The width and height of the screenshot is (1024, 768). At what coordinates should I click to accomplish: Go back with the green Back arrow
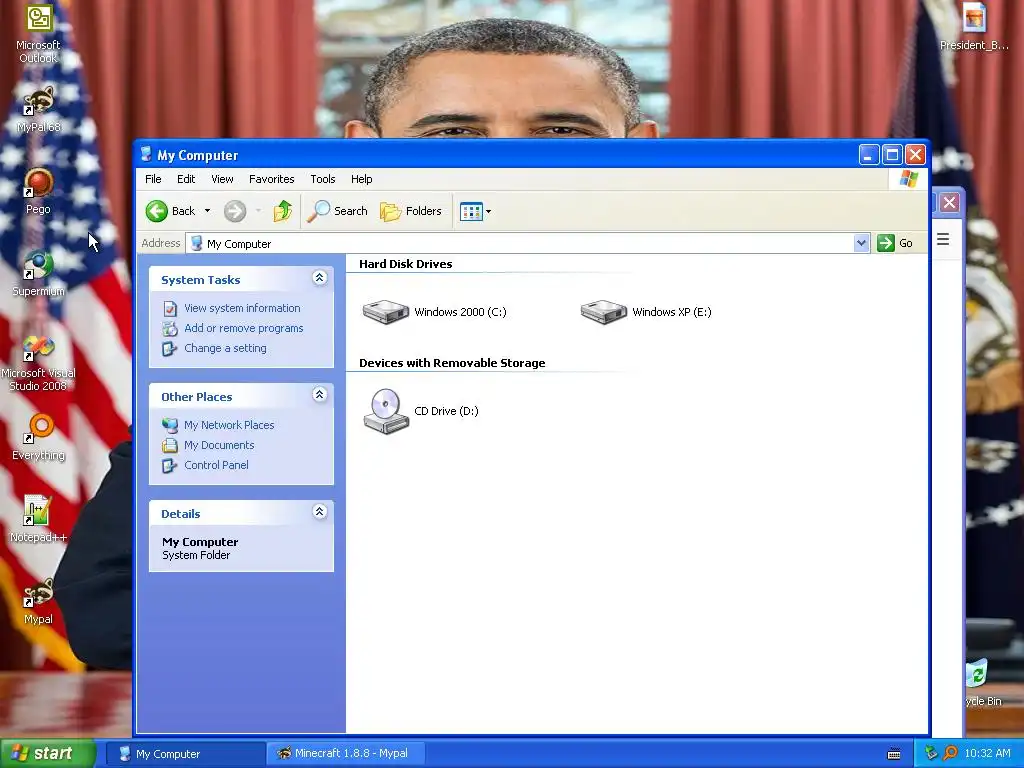[170, 211]
